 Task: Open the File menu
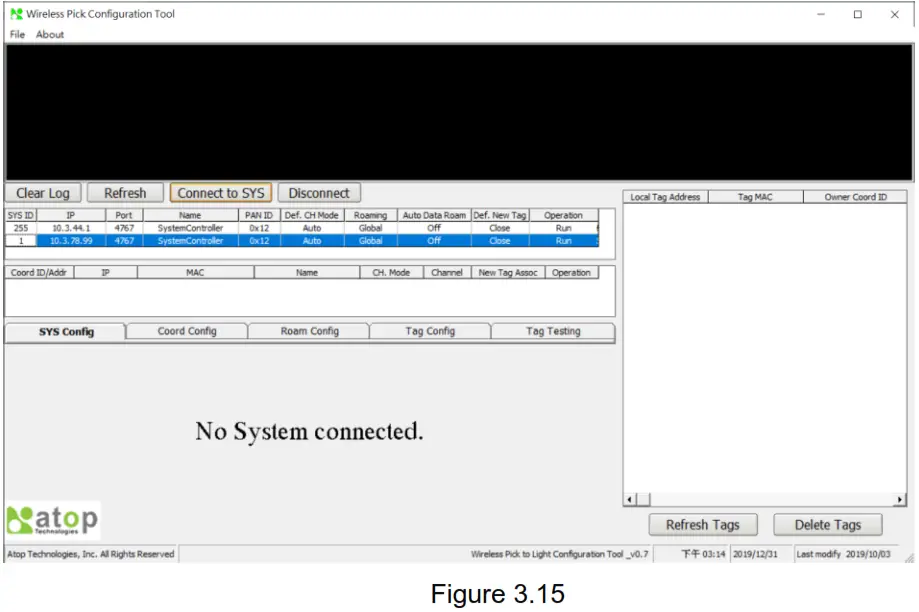point(17,34)
